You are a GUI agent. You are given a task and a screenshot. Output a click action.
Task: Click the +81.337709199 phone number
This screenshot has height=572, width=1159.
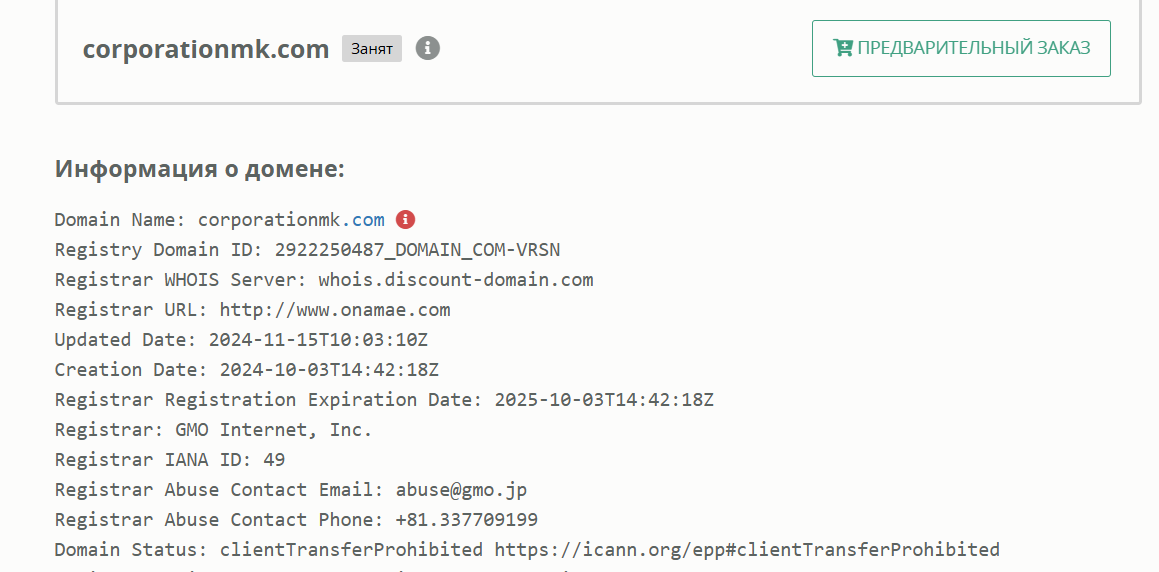point(466,520)
